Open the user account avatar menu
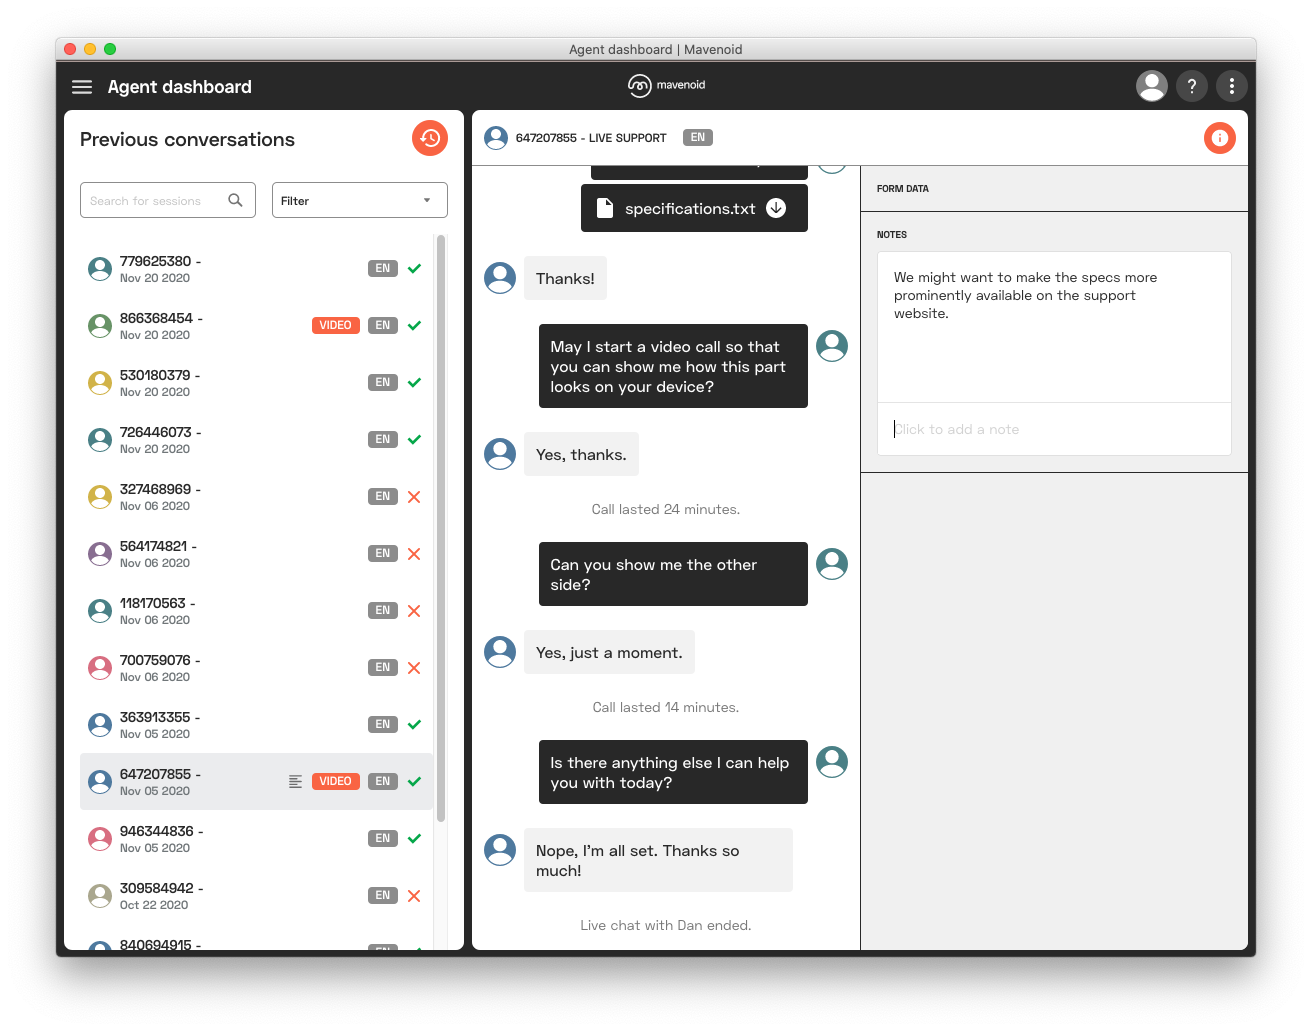This screenshot has height=1031, width=1312. coord(1152,86)
